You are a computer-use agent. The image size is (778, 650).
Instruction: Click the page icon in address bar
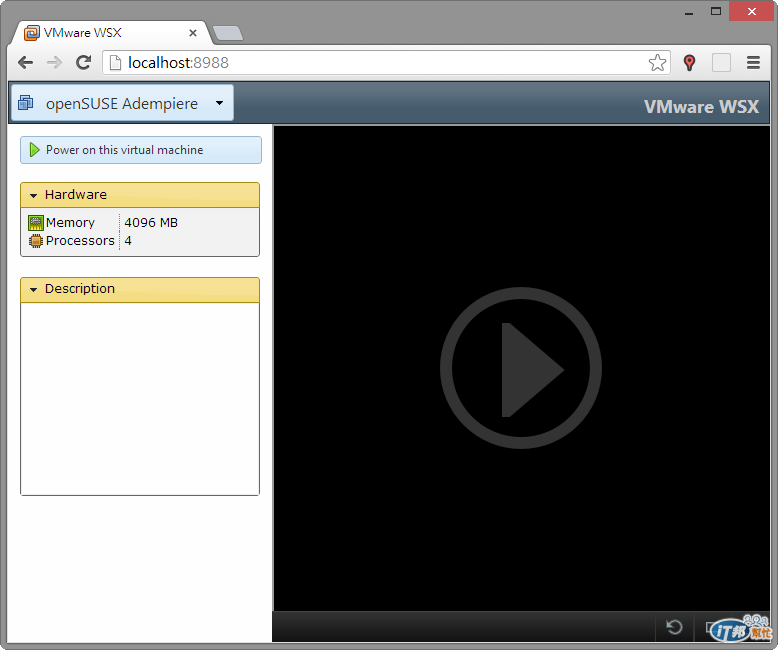[x=115, y=63]
